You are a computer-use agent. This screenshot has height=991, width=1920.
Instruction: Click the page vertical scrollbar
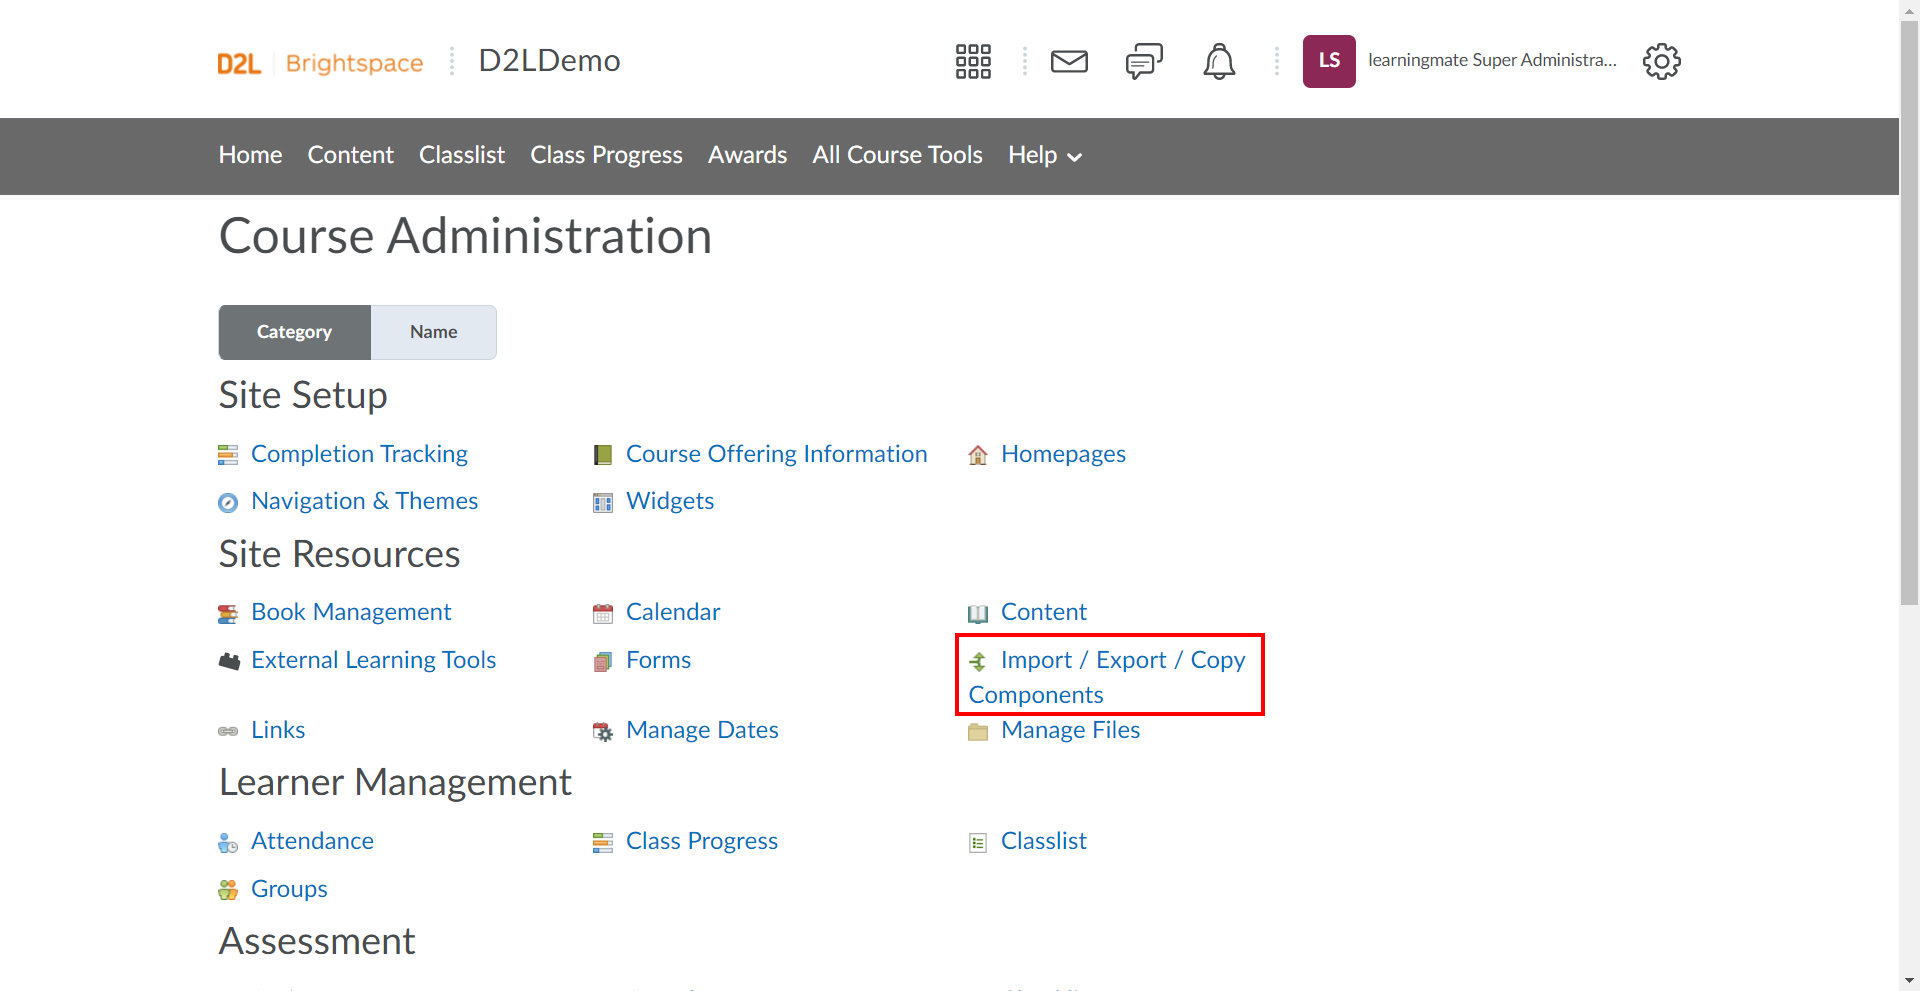click(1909, 312)
